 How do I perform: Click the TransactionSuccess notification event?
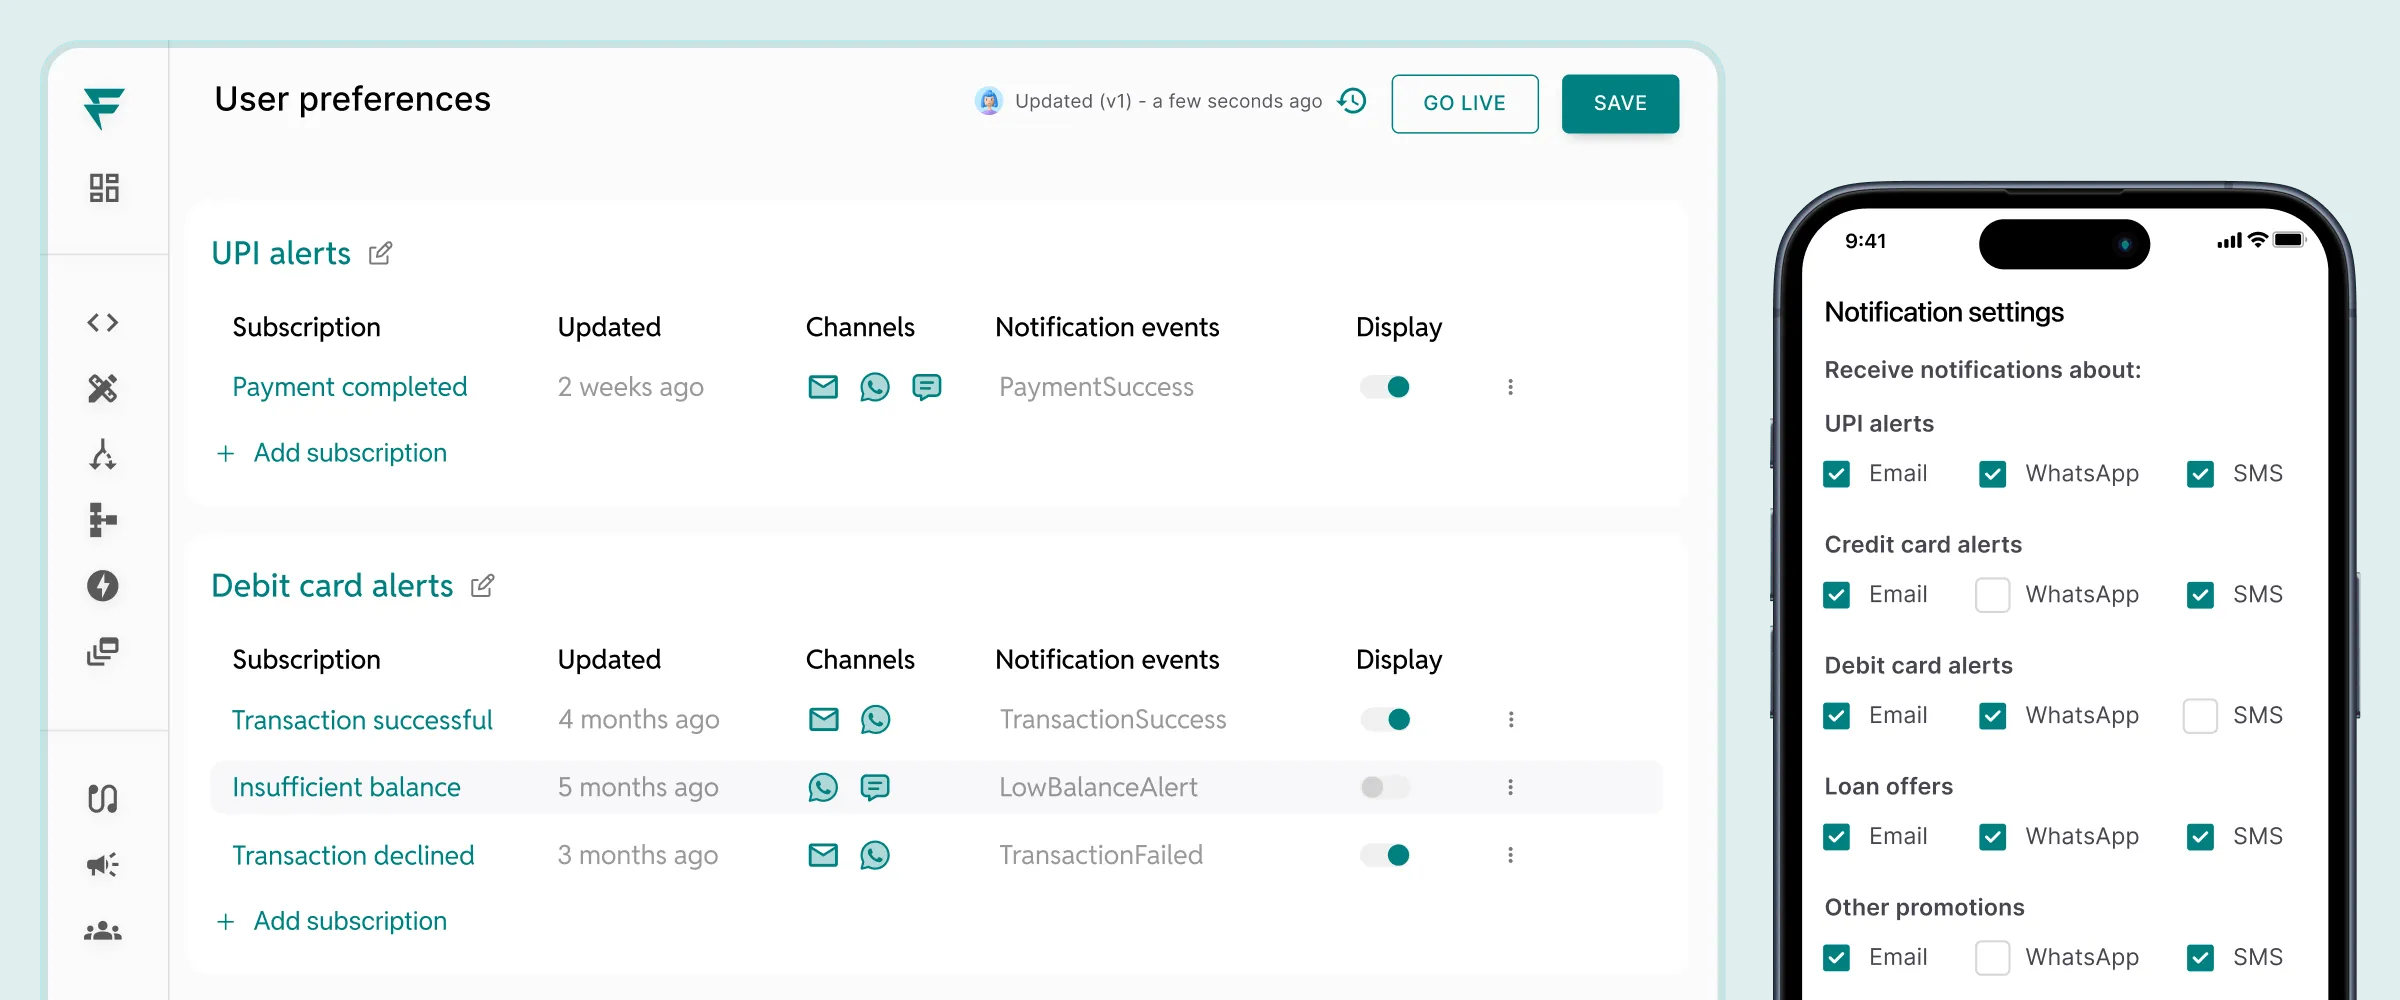[1113, 719]
